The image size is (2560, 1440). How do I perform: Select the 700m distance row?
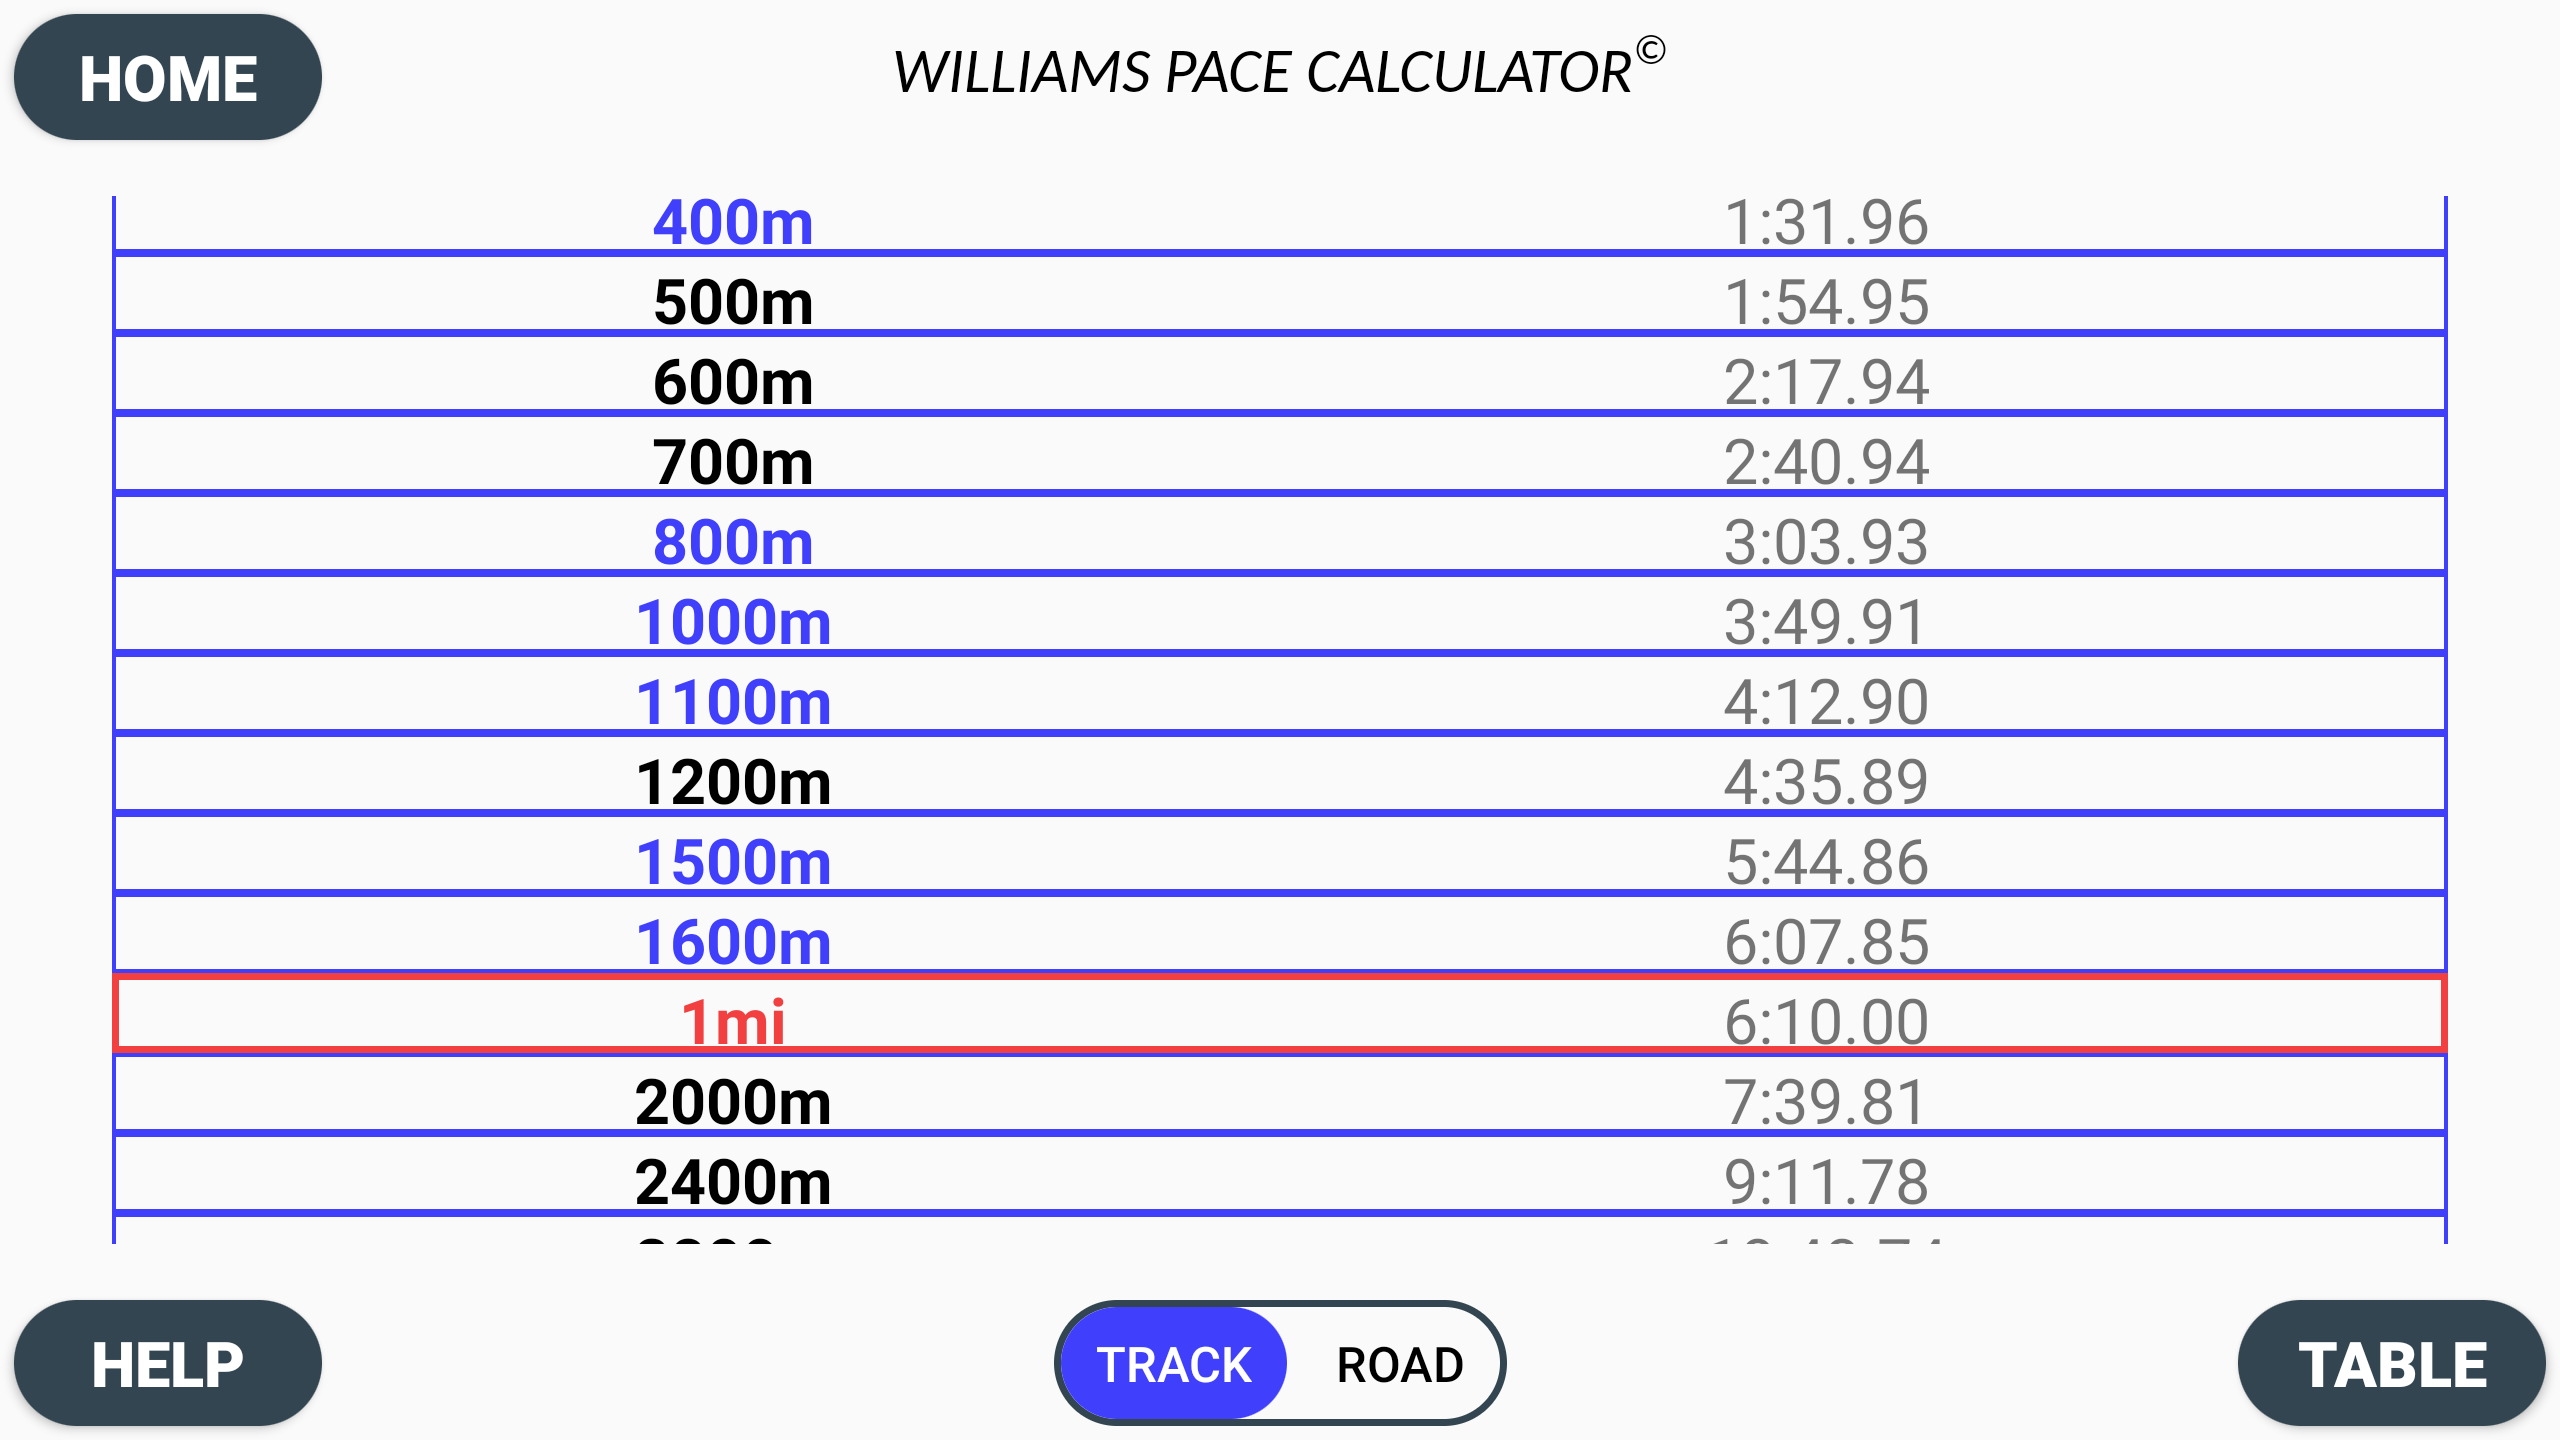735,462
